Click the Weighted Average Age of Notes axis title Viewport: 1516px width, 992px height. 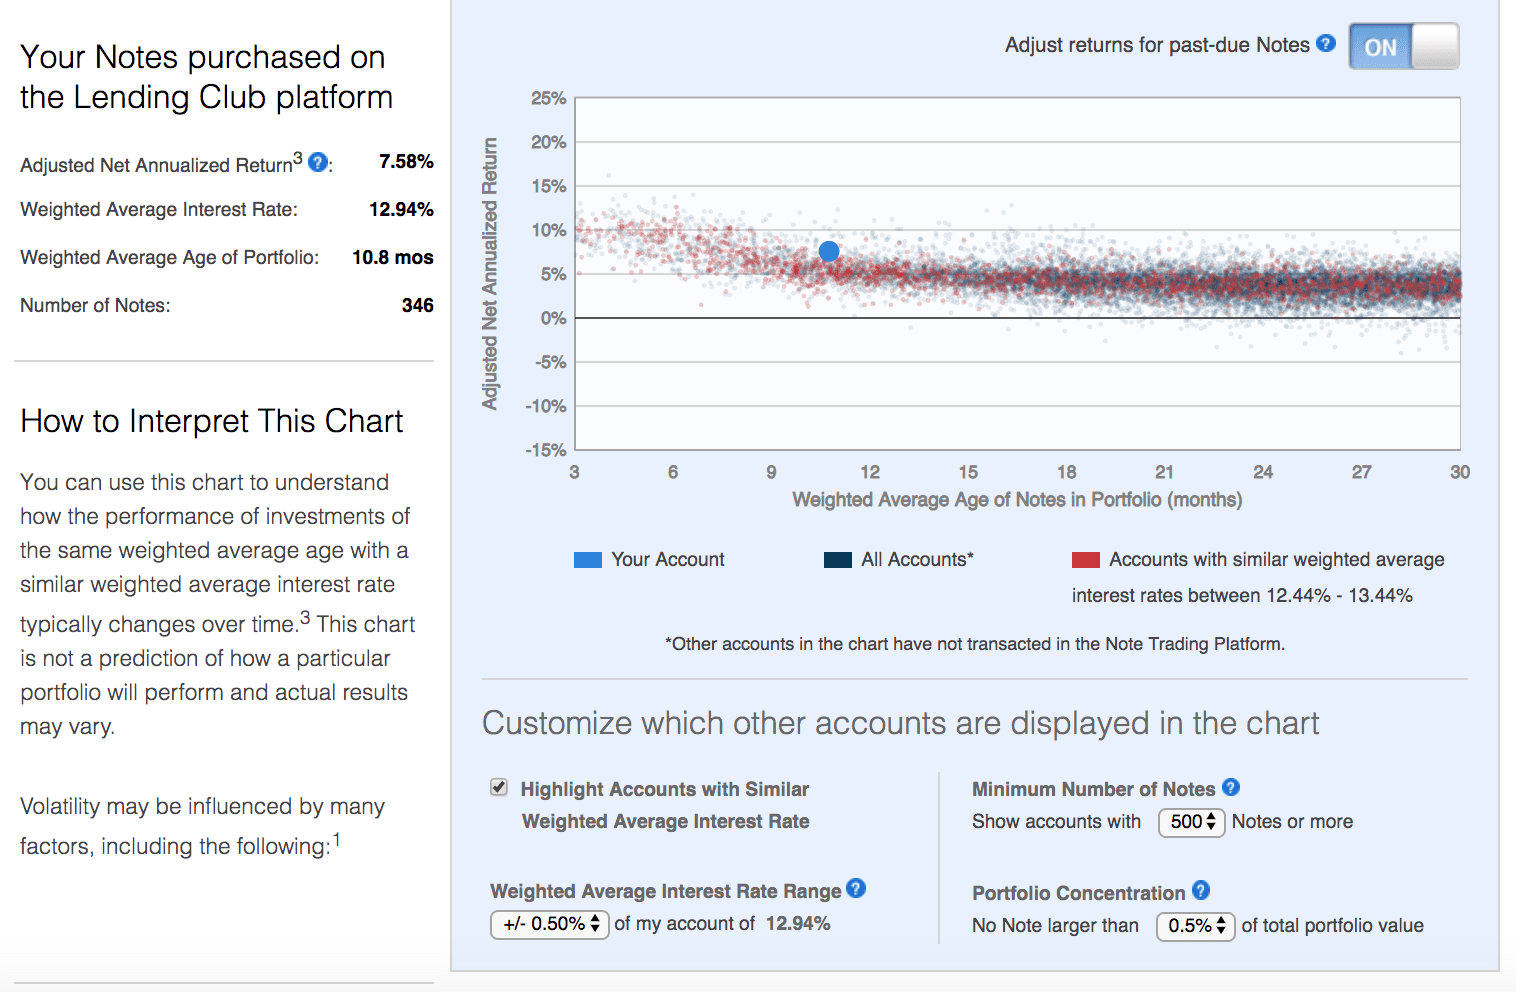point(1017,499)
